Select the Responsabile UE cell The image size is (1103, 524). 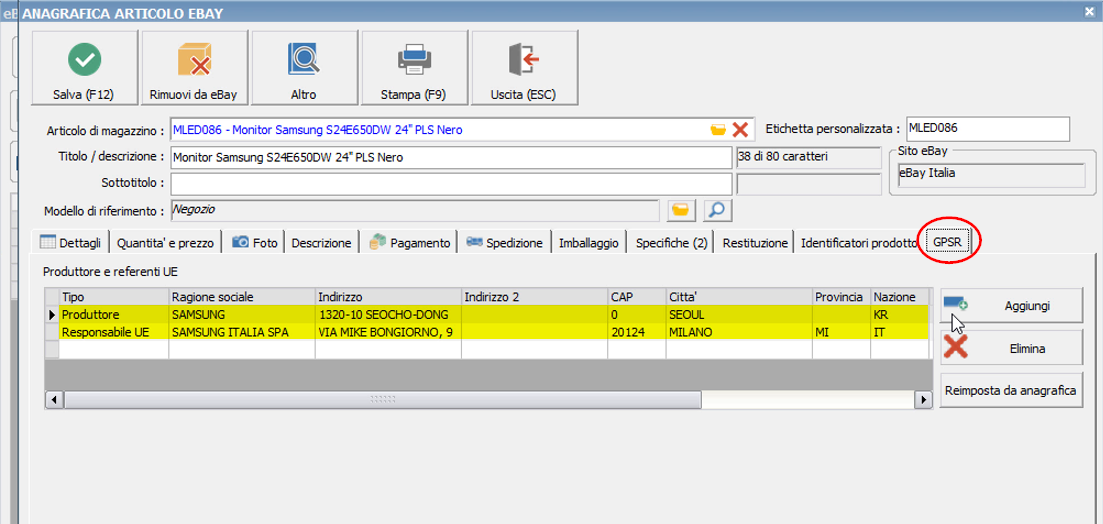pyautogui.click(x=114, y=332)
